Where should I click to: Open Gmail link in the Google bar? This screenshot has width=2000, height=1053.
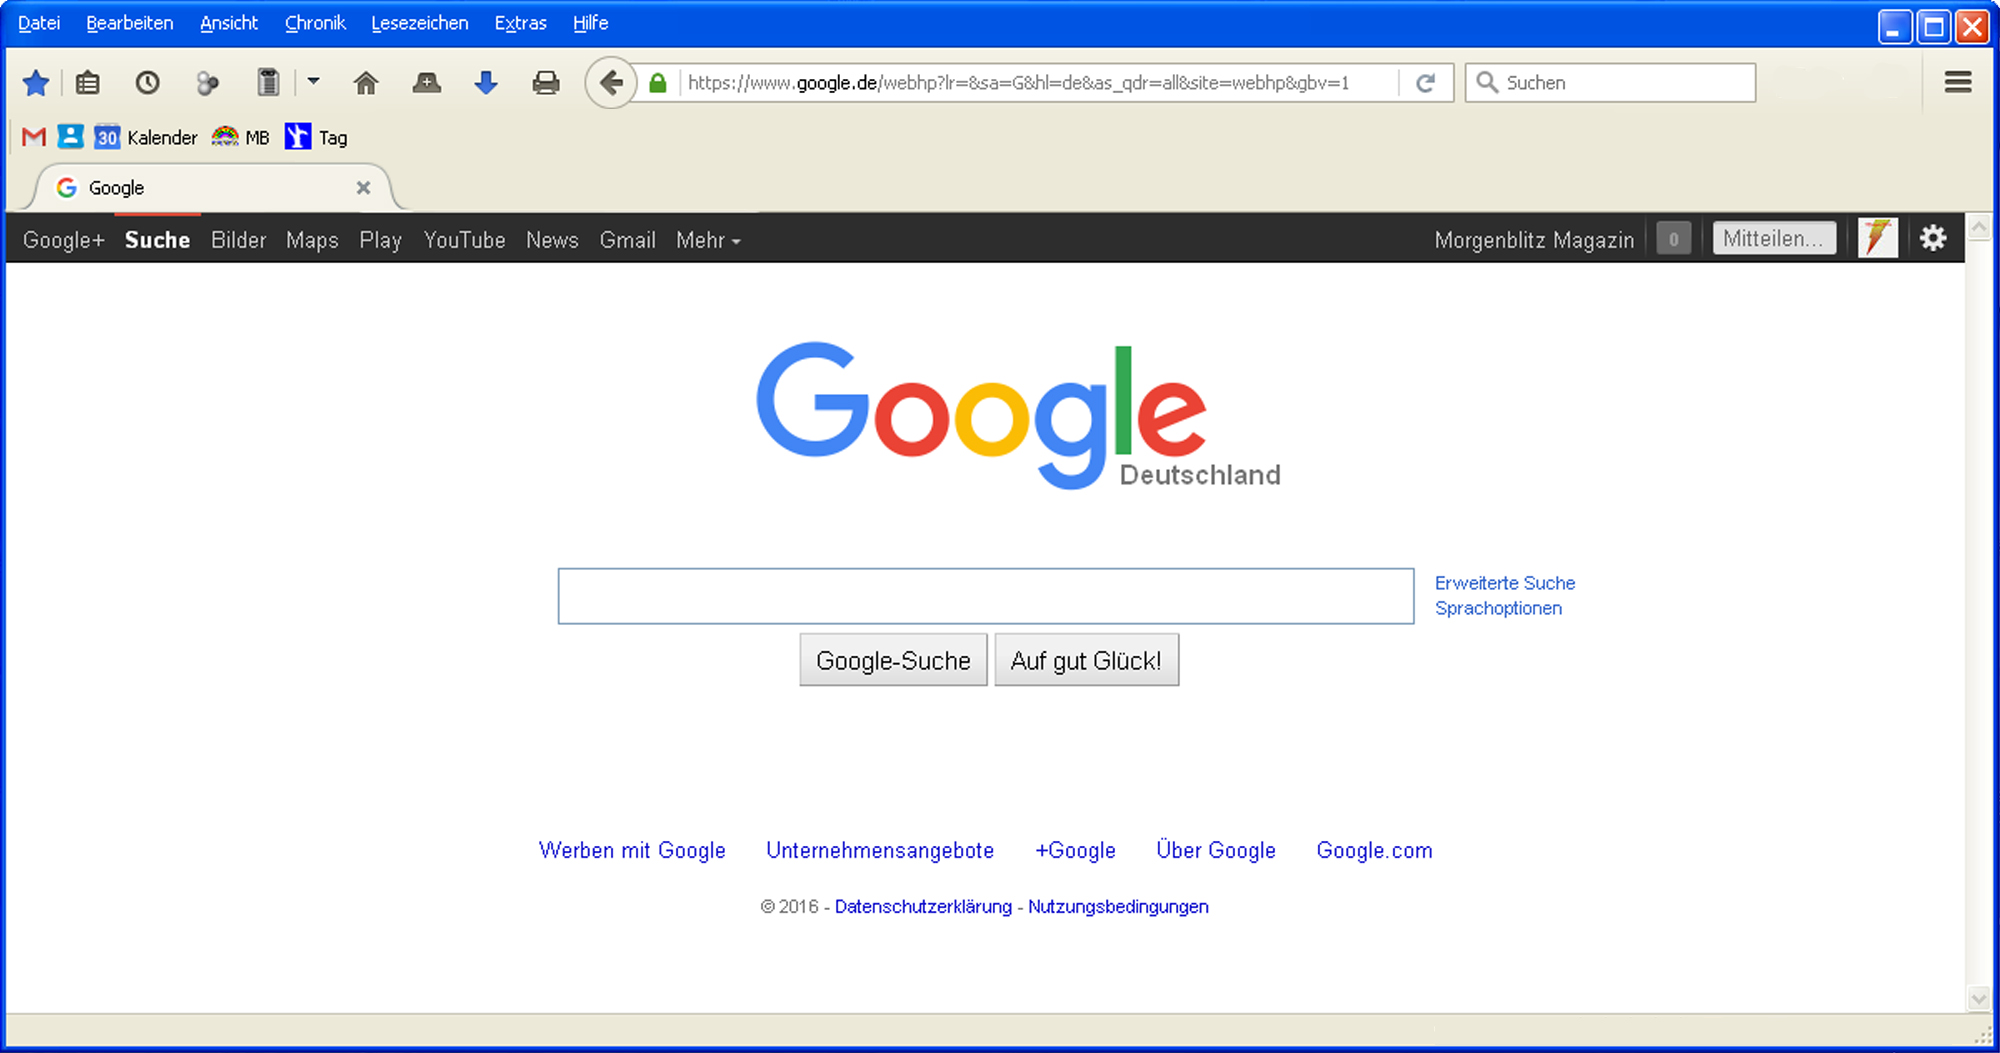click(x=628, y=240)
